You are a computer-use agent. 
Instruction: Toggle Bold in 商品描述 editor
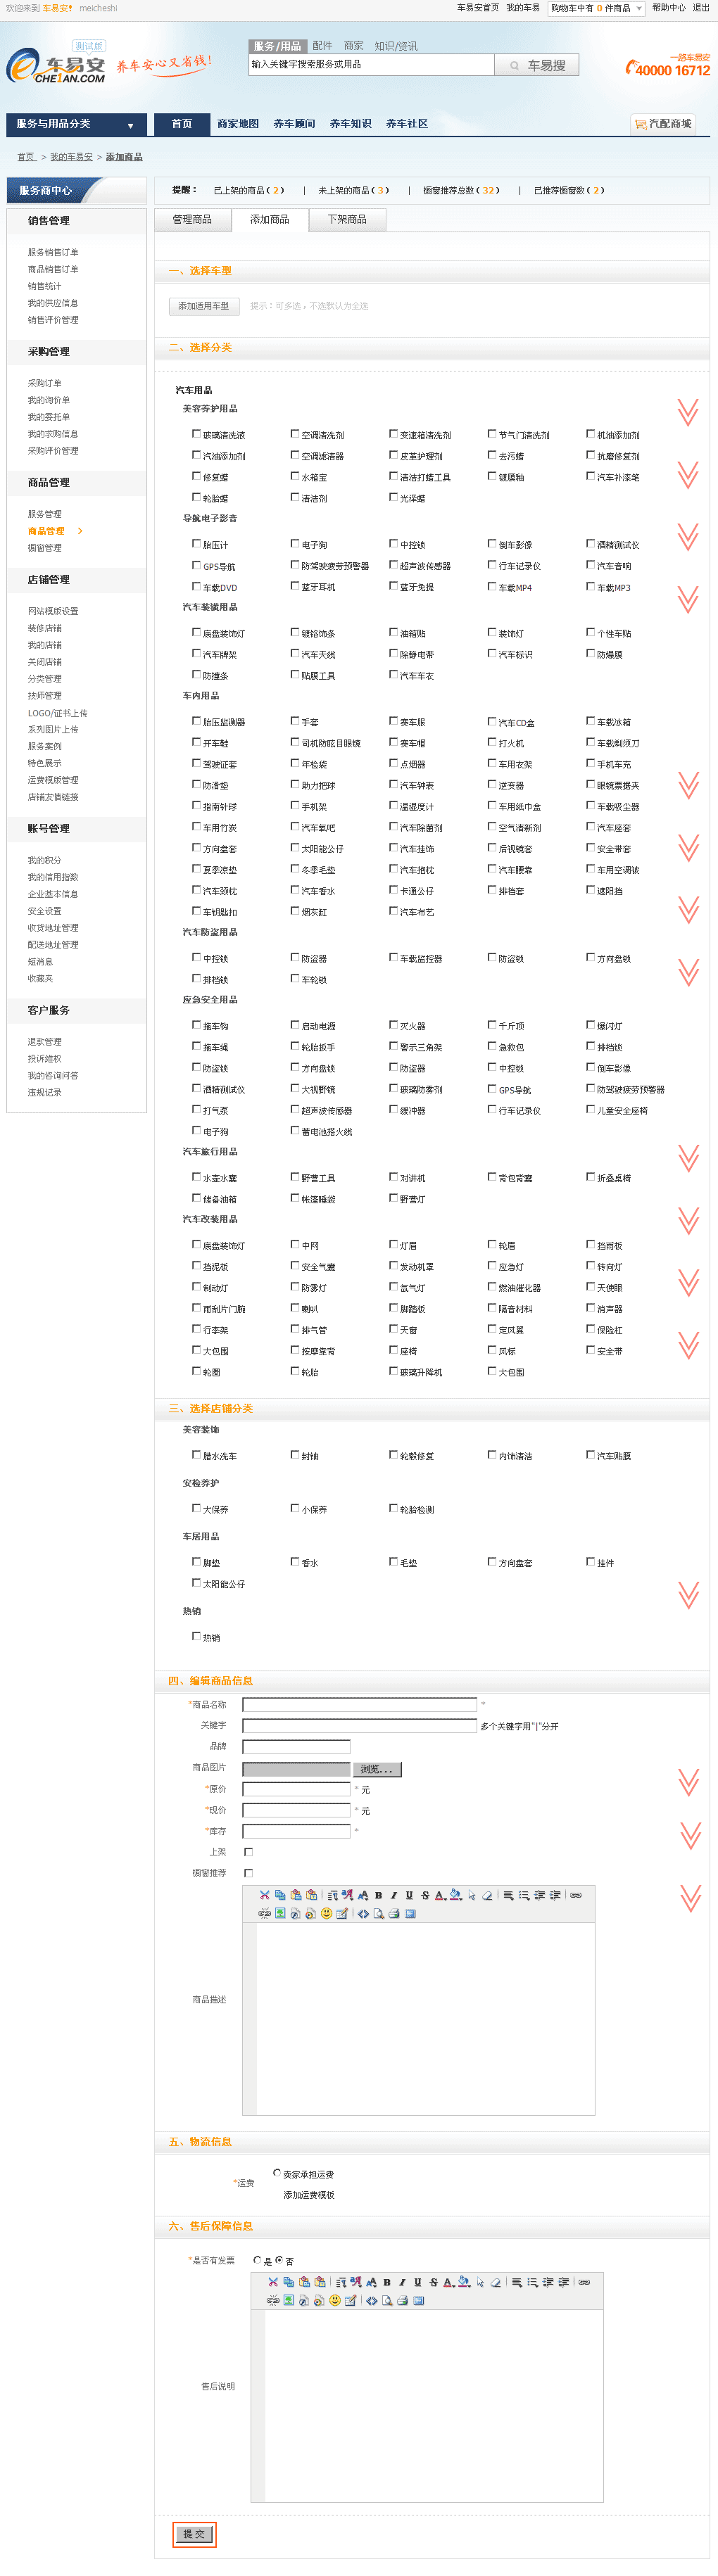378,1895
